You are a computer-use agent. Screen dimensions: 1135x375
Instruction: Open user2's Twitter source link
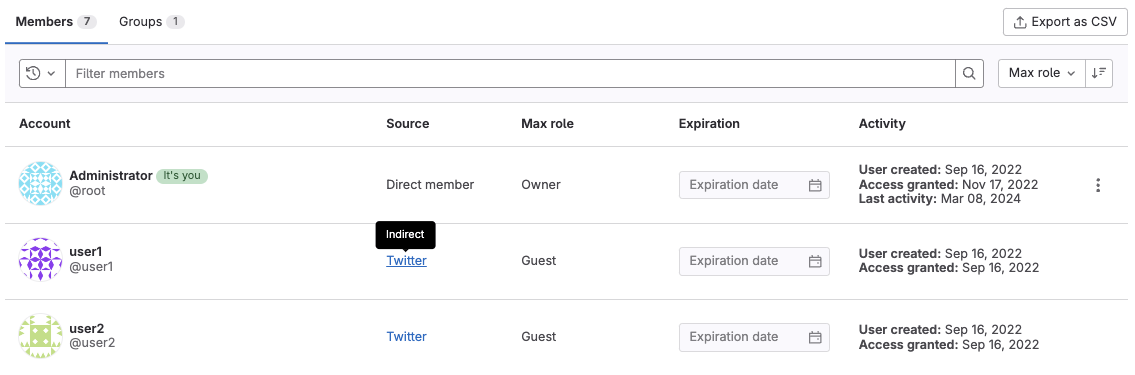[x=406, y=337]
